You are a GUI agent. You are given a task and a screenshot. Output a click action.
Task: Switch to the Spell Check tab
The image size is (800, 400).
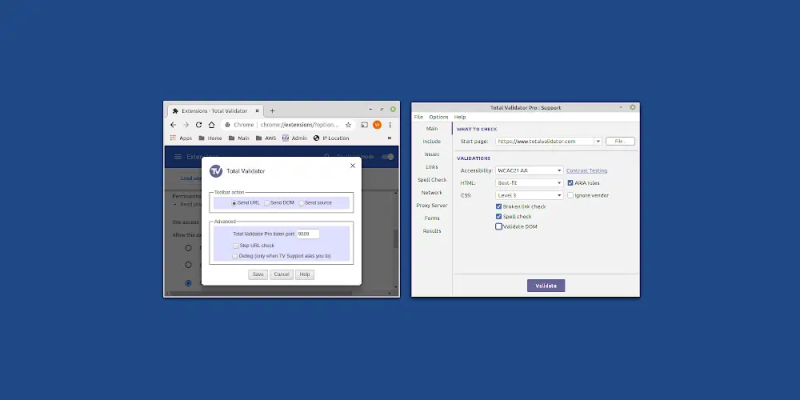point(432,180)
